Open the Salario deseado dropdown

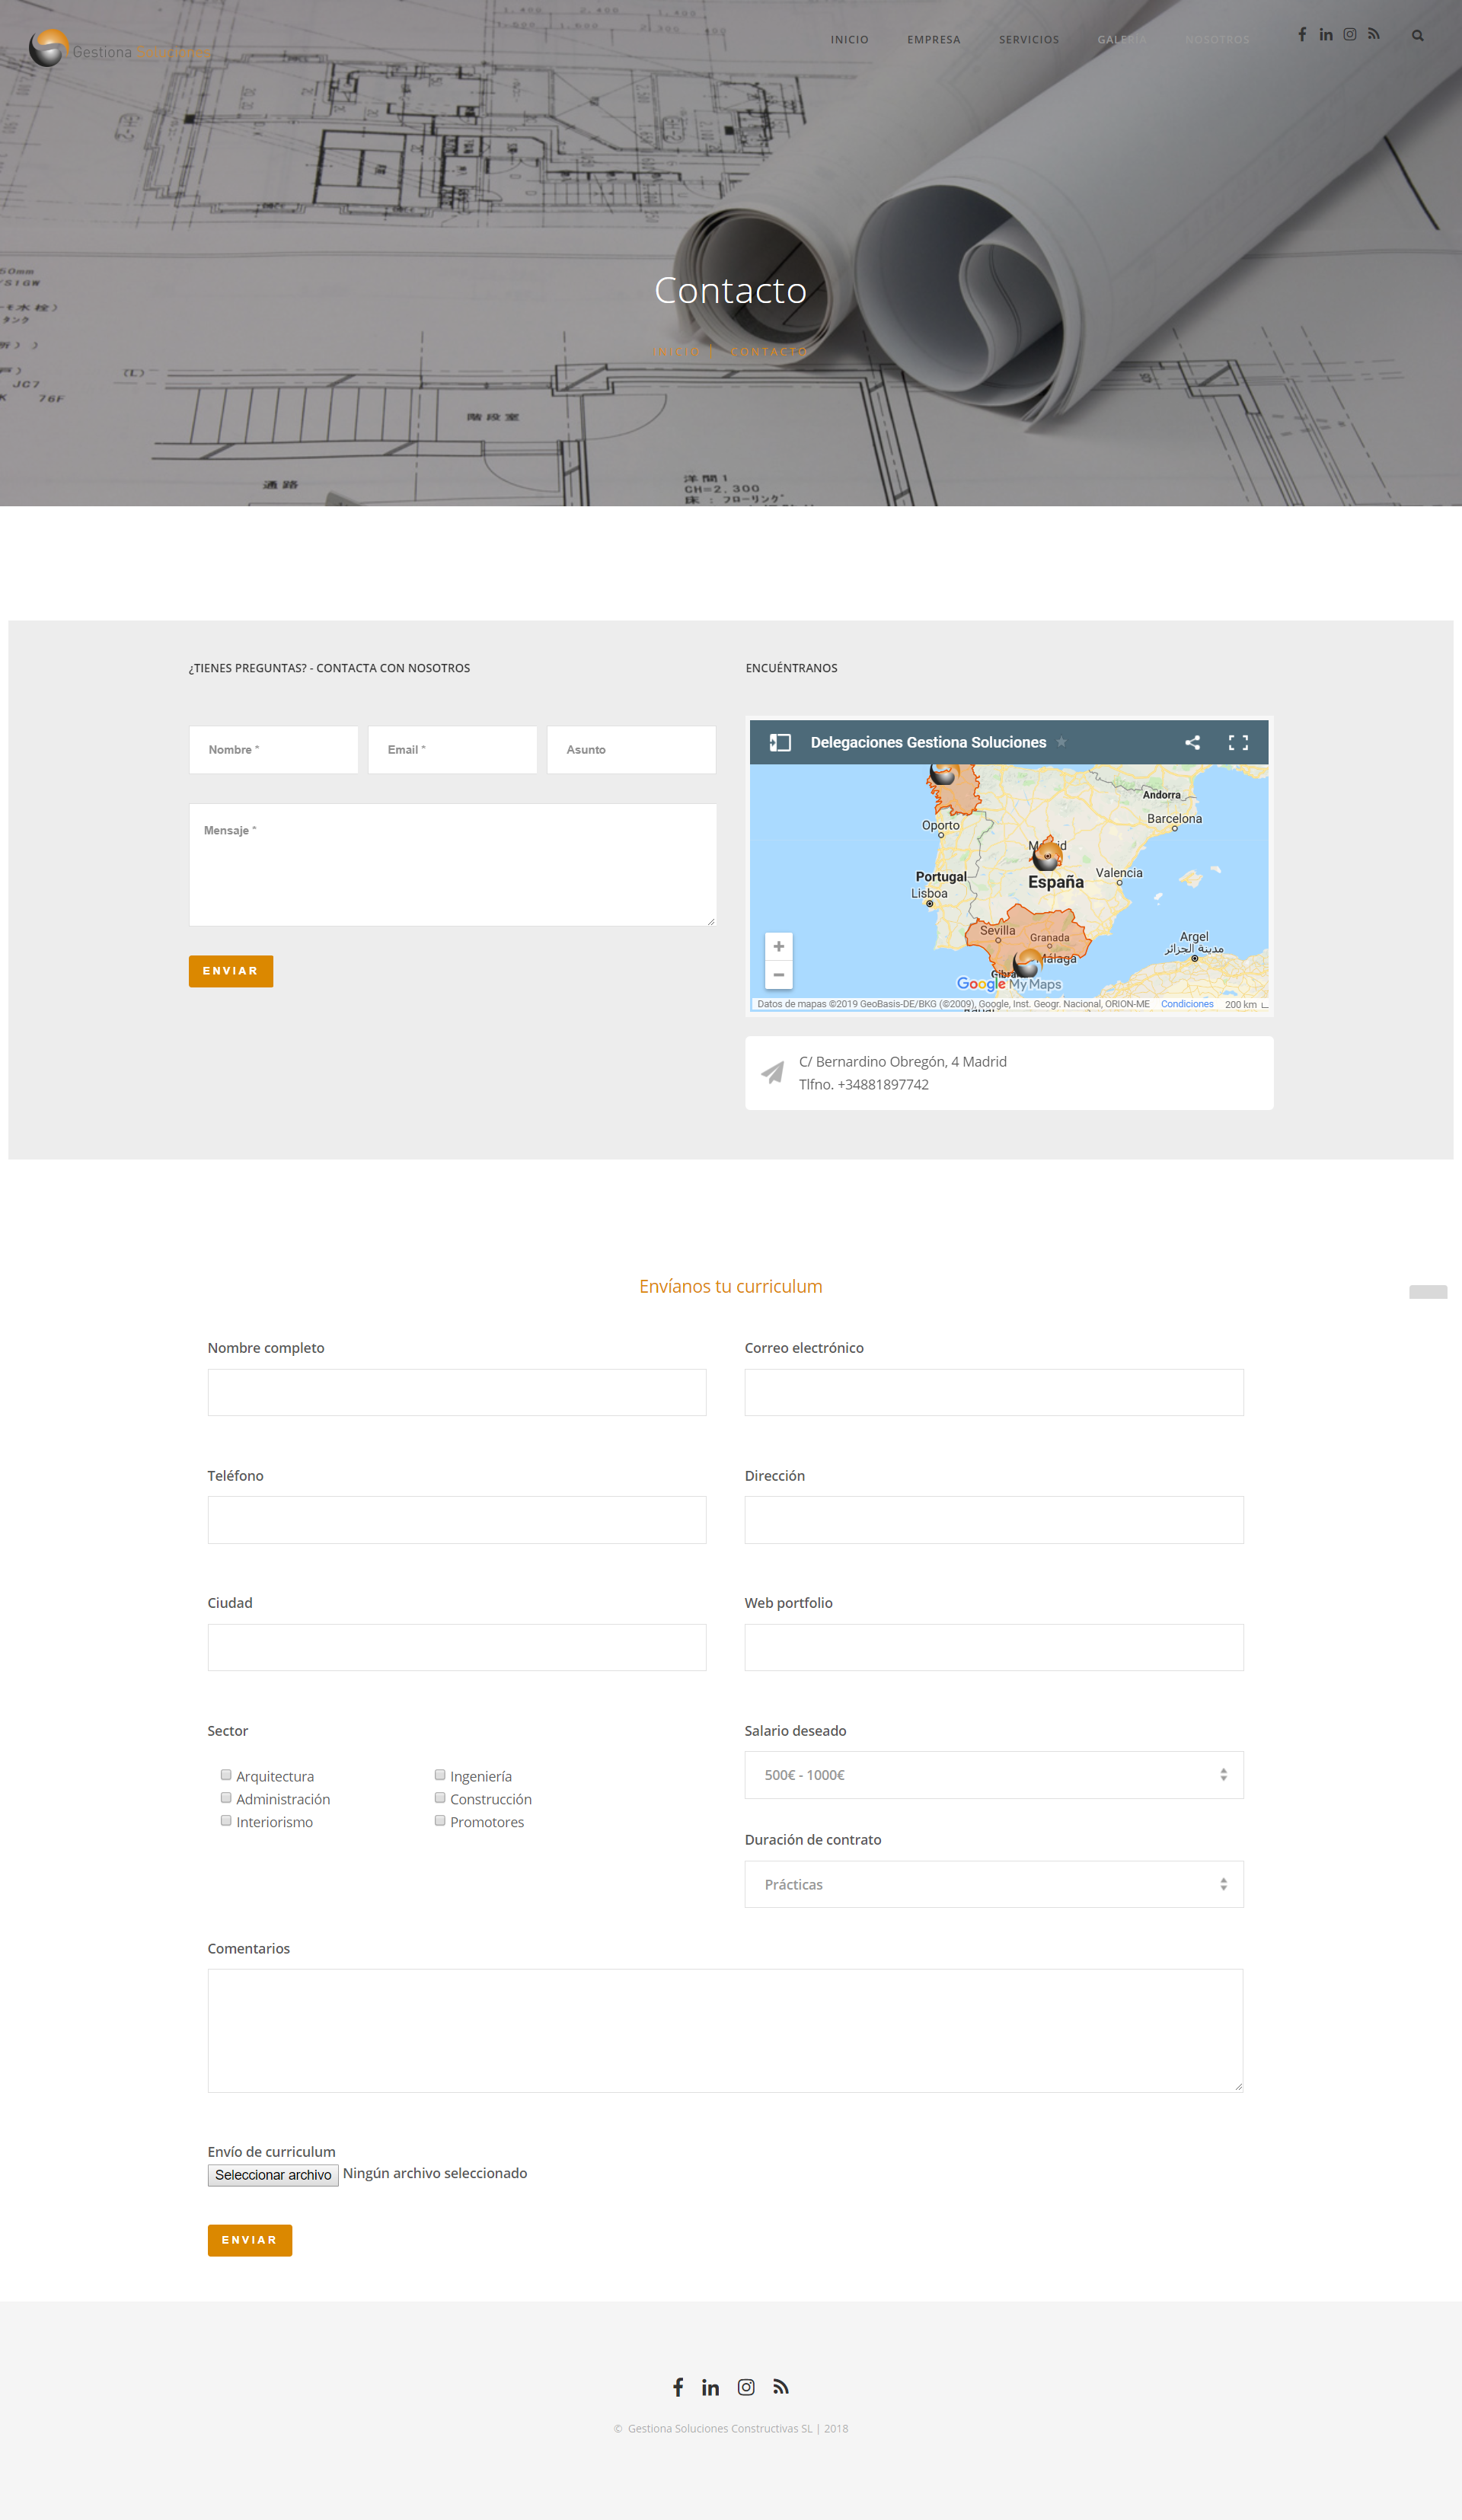pos(993,1775)
